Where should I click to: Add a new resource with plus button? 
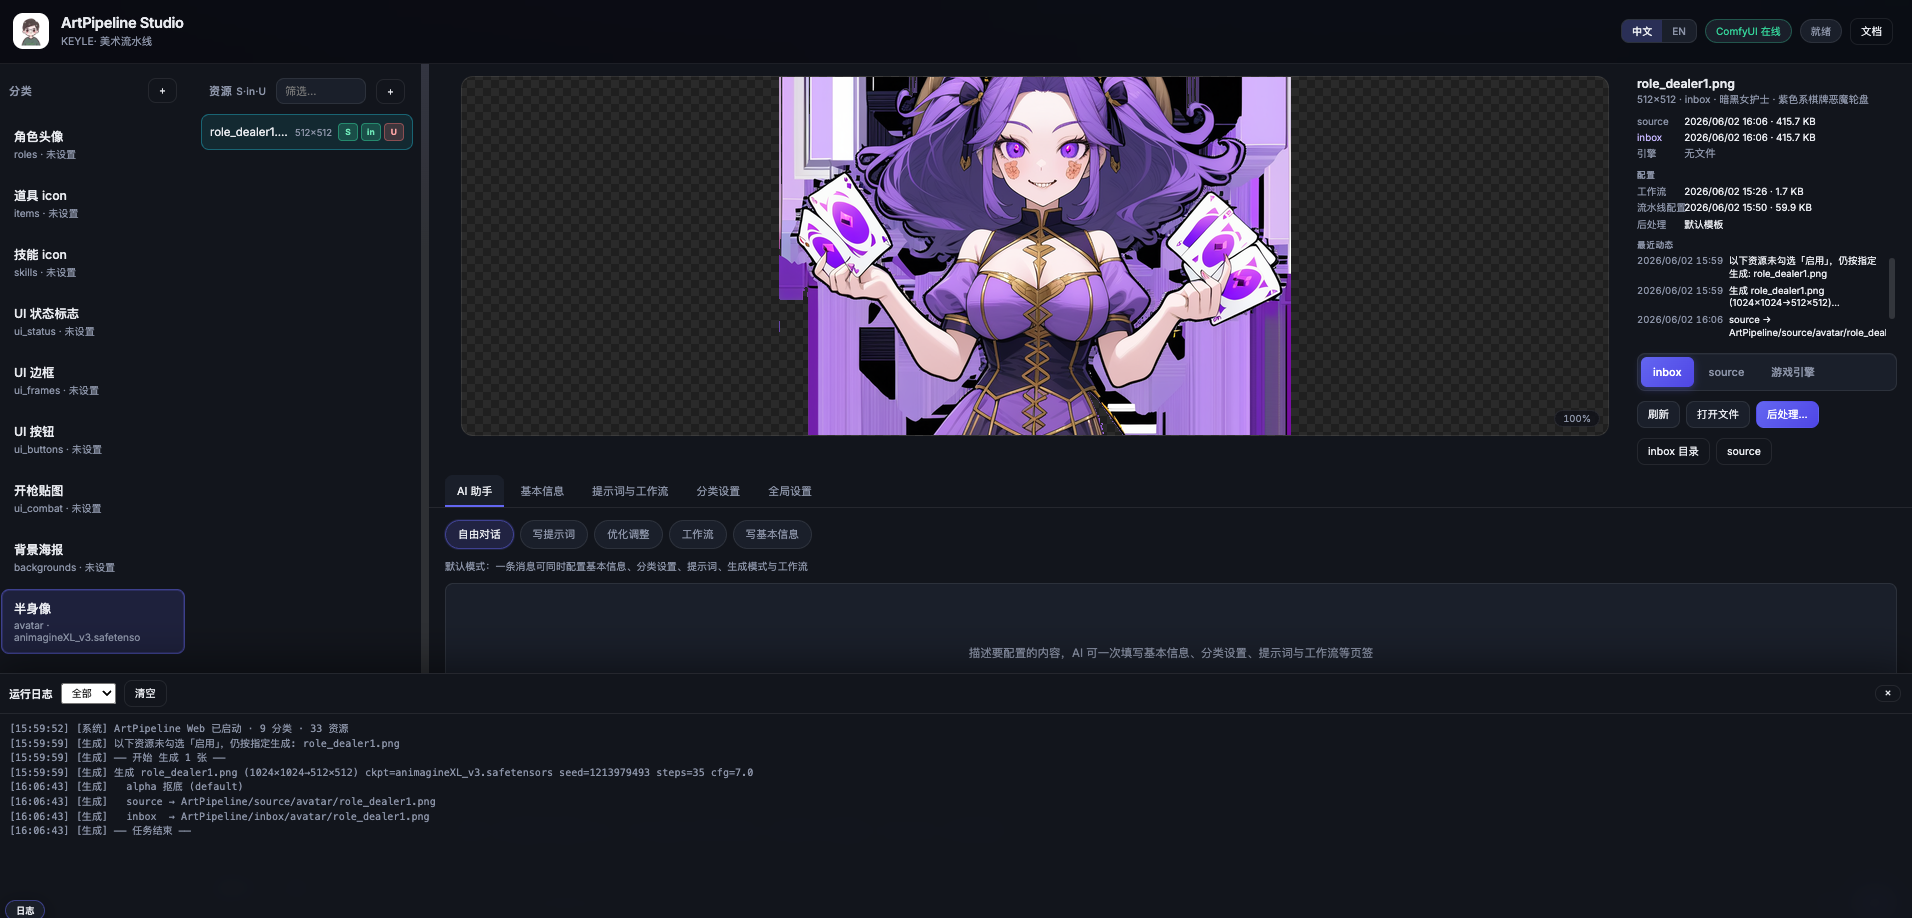click(390, 91)
